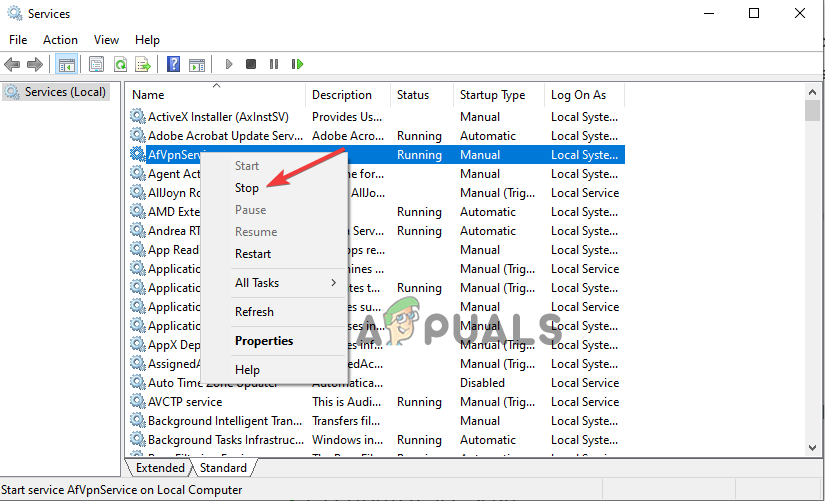Select Services (Local) tree node
The image size is (825, 501).
[x=56, y=92]
